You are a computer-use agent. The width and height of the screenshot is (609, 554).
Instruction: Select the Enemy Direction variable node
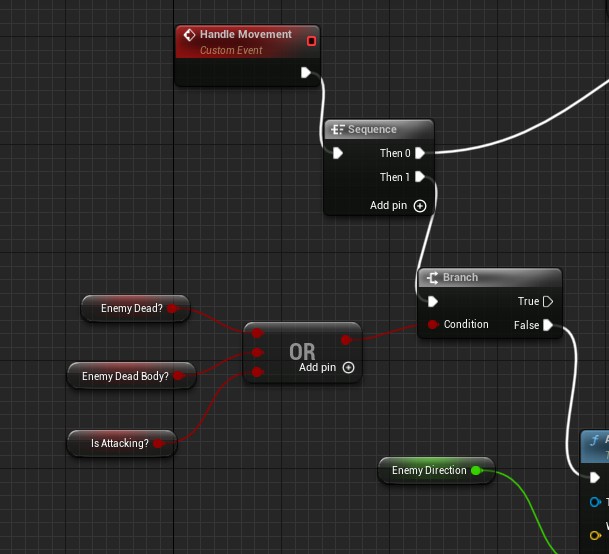coord(436,470)
